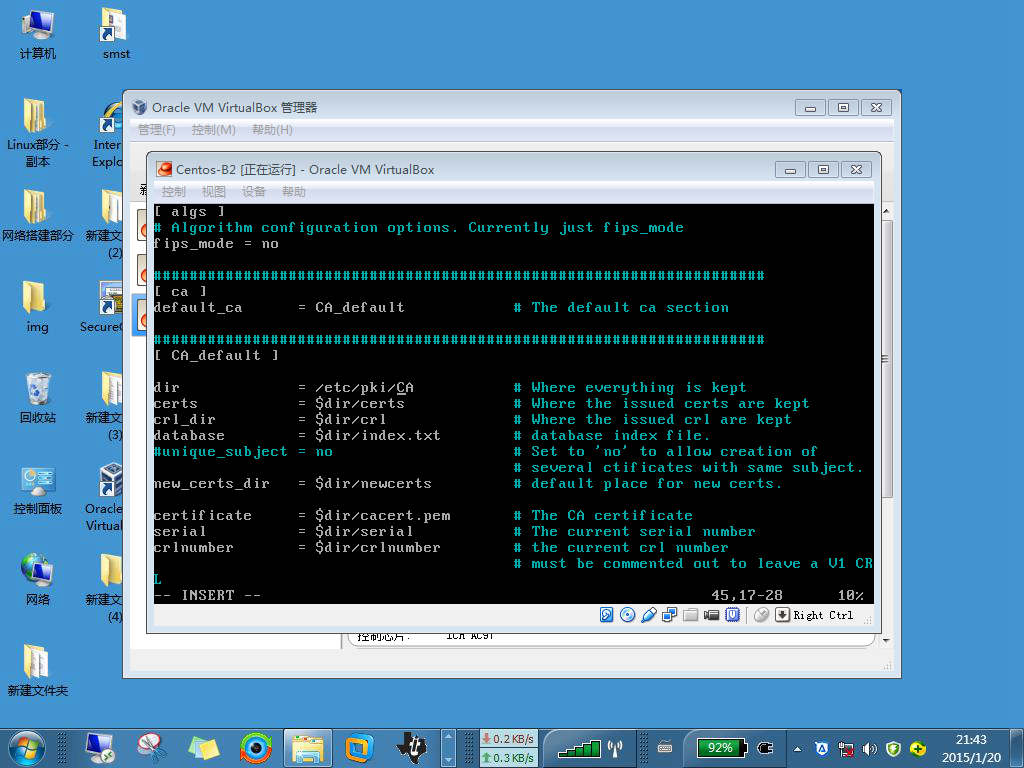Click the network speed 0.2 KB/s monitor
The height and width of the screenshot is (768, 1024).
point(509,739)
